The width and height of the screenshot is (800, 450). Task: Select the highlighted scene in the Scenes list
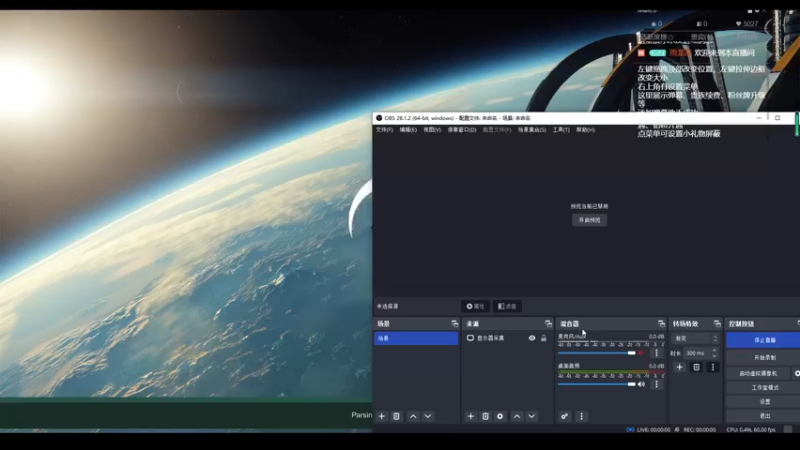tap(416, 338)
